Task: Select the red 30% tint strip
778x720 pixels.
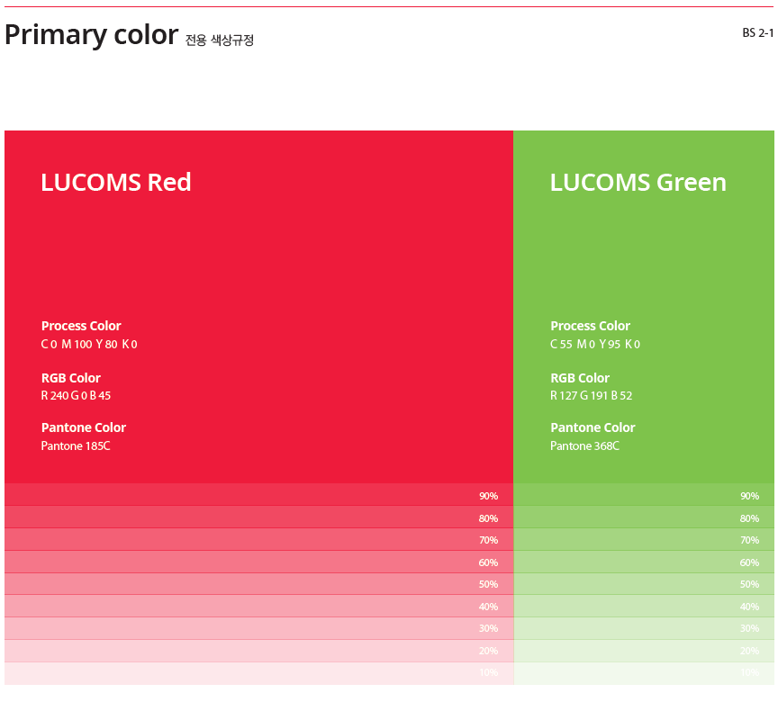Action: pos(259,629)
